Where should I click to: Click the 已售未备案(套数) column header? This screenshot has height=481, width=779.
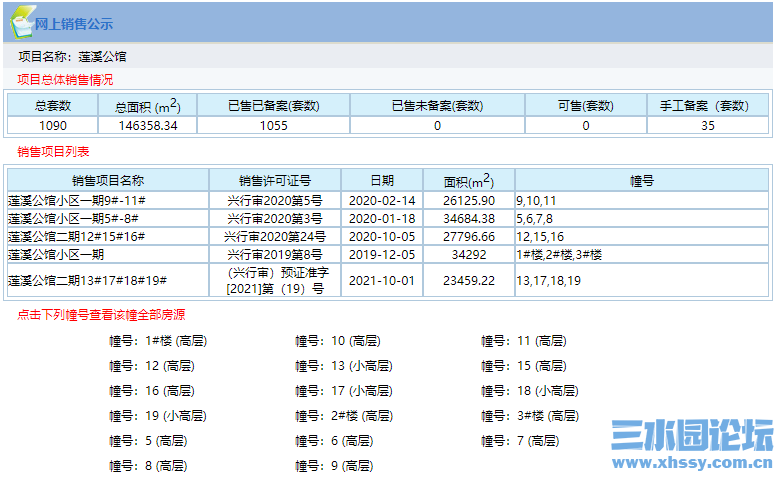point(437,106)
